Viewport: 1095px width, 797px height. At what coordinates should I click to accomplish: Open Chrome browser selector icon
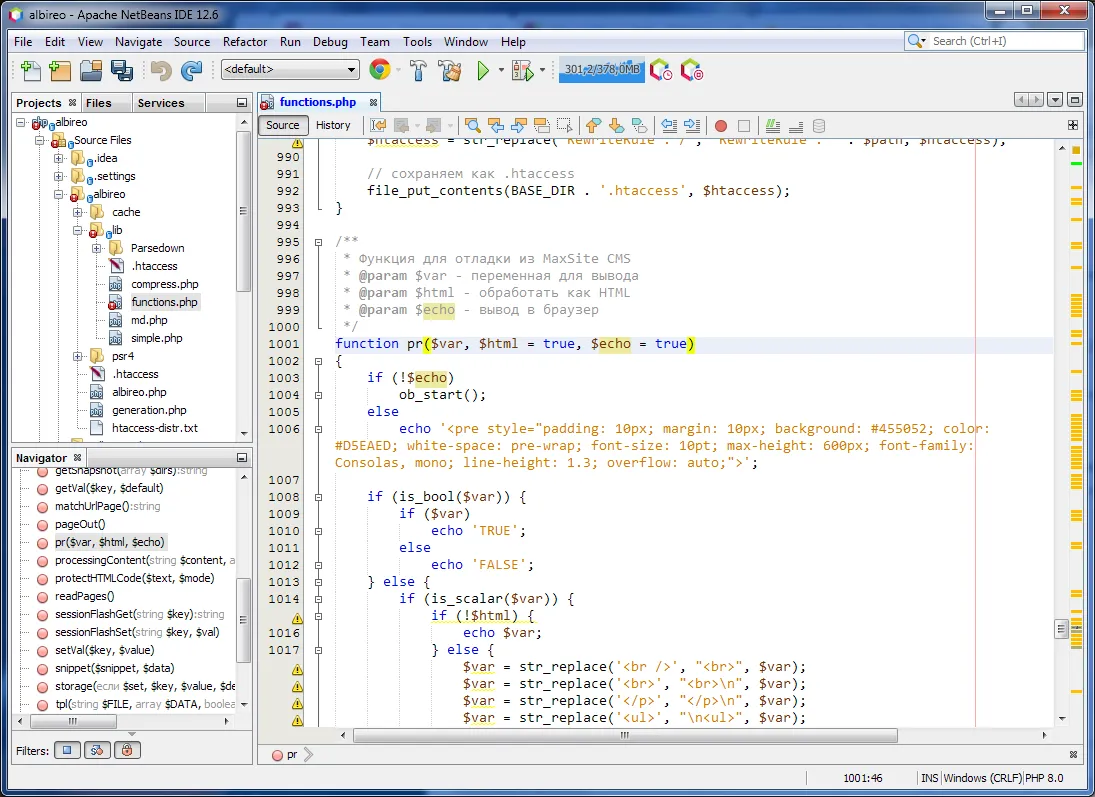pyautogui.click(x=379, y=70)
